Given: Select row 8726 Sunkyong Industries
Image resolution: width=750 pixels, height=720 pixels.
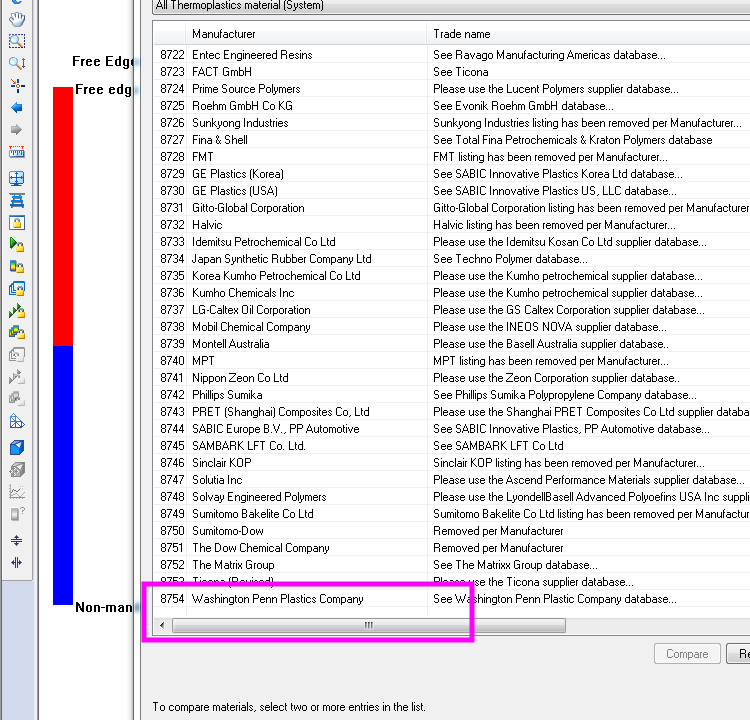Looking at the screenshot, I should pos(452,123).
